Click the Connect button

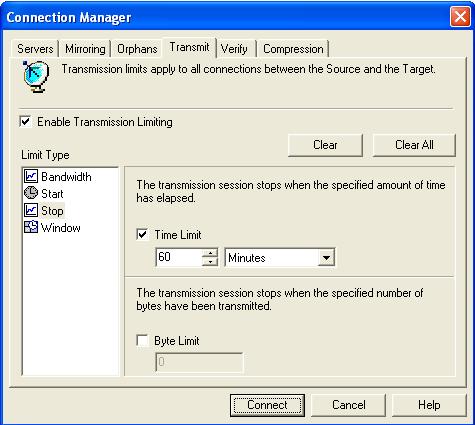click(267, 405)
